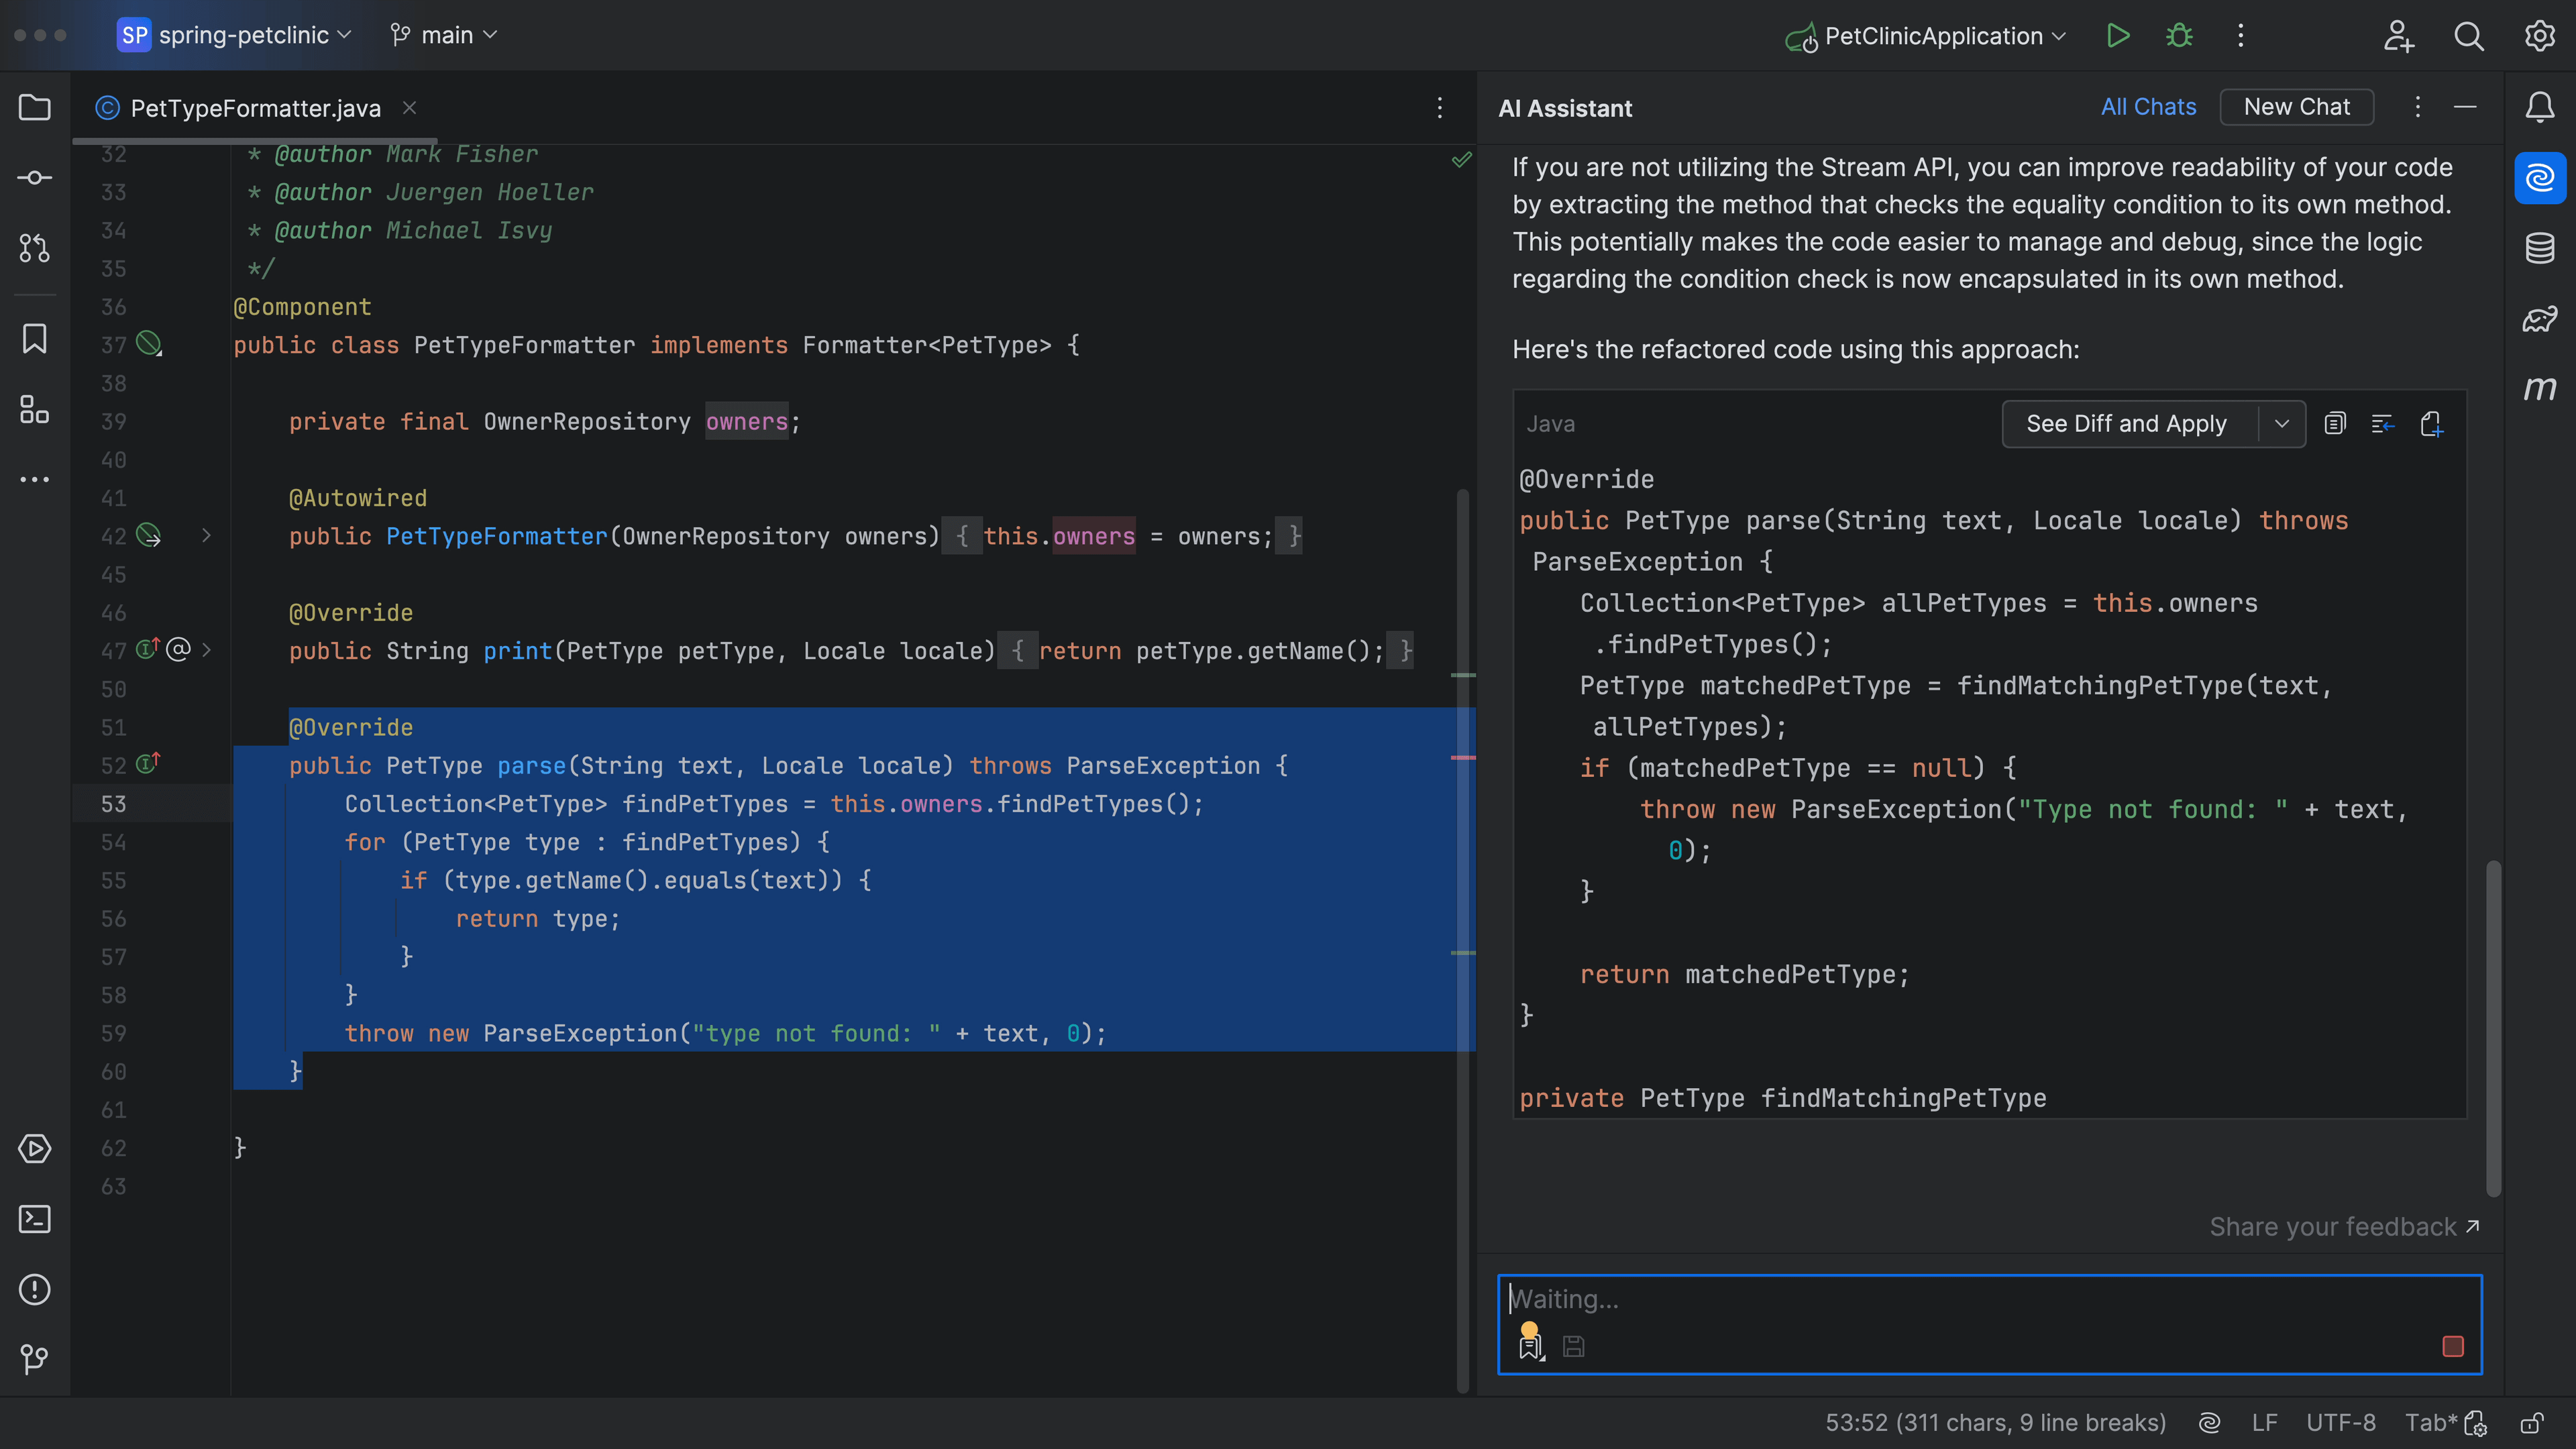Open the main branch switcher
Screen dimensions: 2576x1449
pos(443,35)
